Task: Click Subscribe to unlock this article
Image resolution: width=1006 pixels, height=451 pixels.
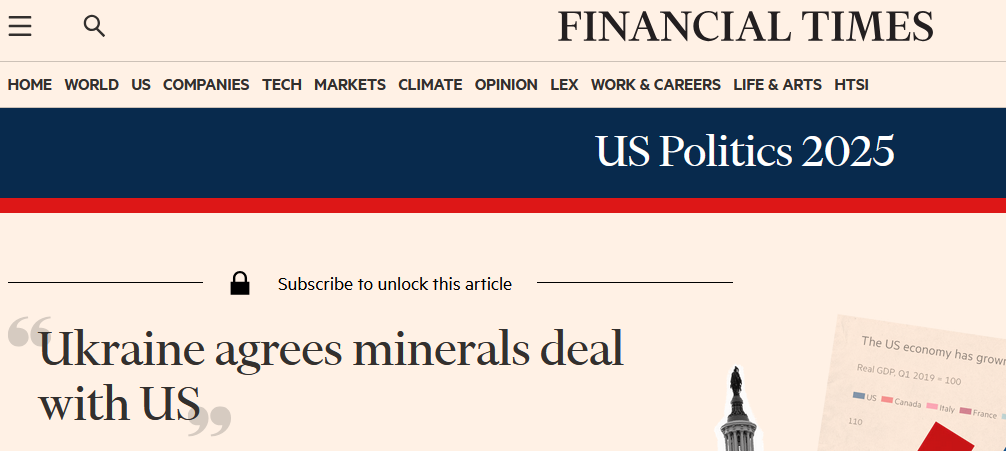Action: pos(395,284)
